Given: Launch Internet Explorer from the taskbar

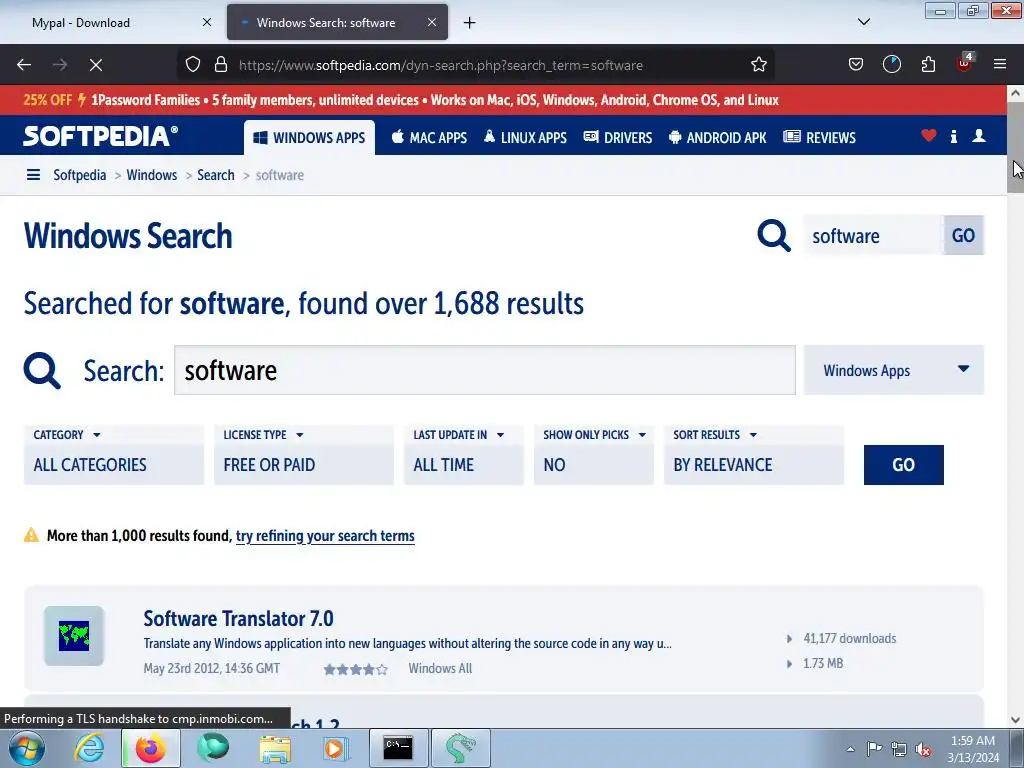Looking at the screenshot, I should click(x=88, y=748).
